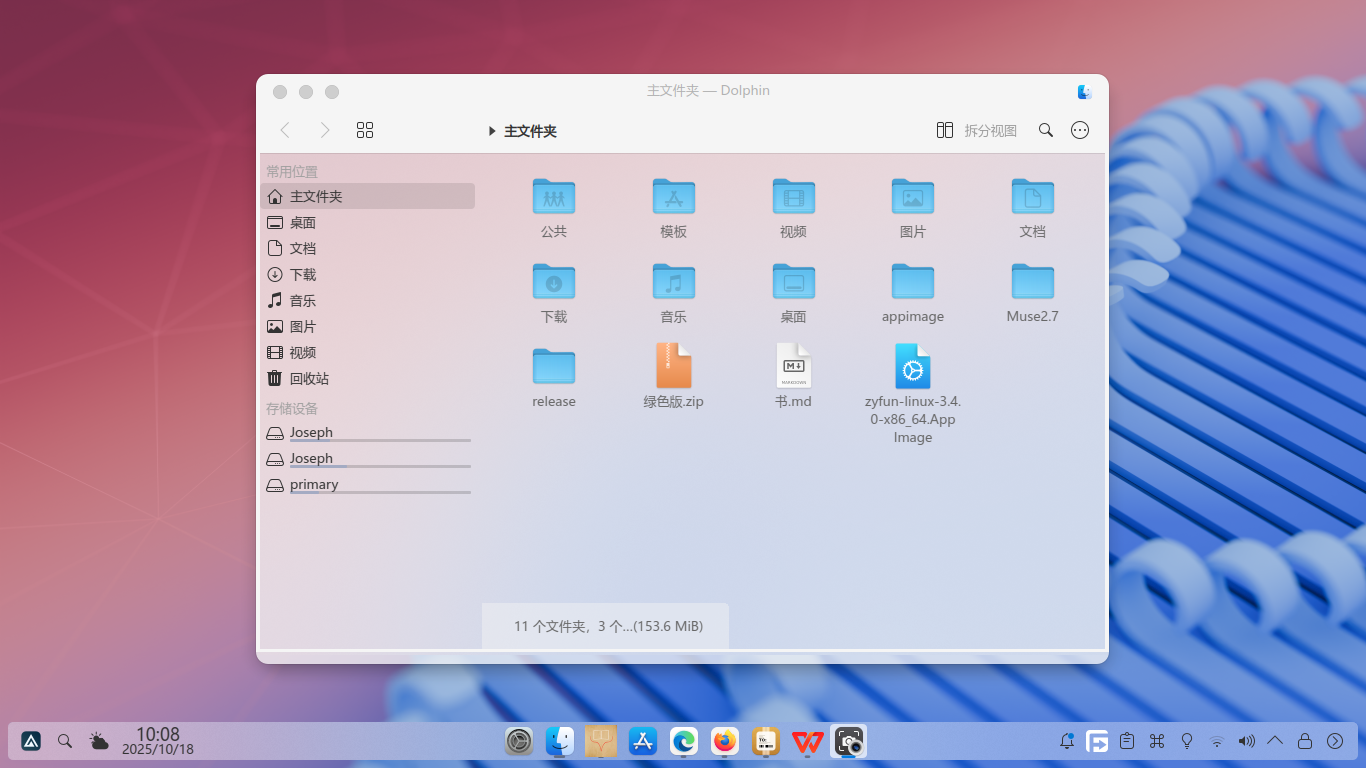Open Microsoft Edge from the dock
The image size is (1366, 768).
point(684,741)
